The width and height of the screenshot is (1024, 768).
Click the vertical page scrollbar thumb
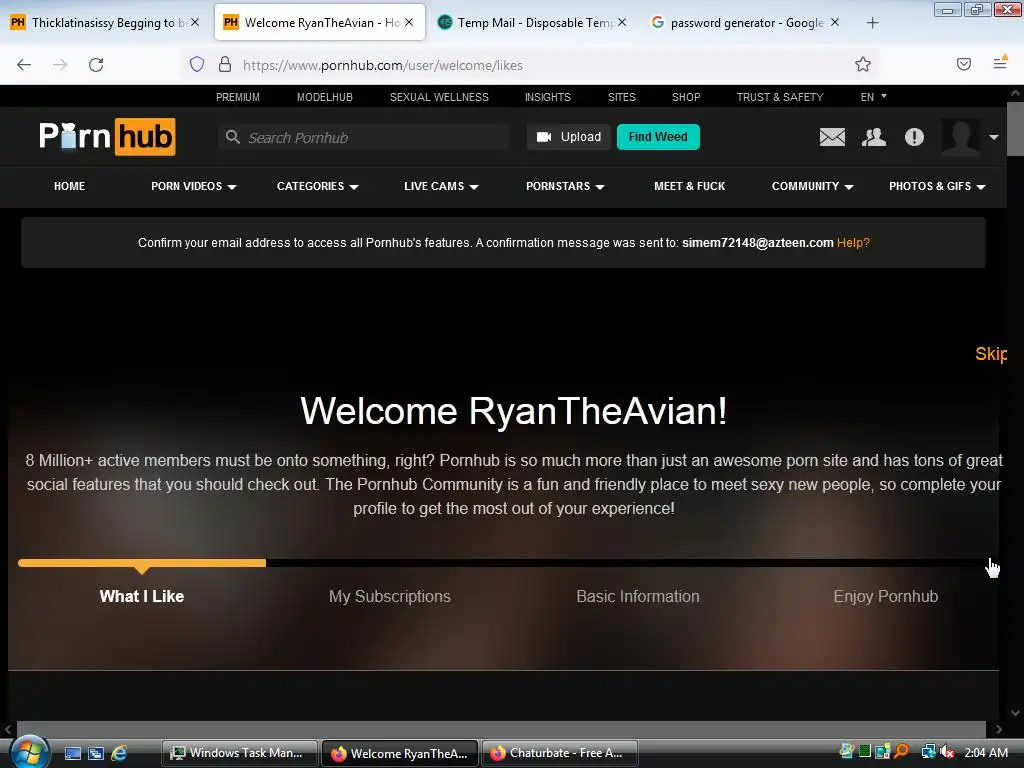[x=1015, y=129]
